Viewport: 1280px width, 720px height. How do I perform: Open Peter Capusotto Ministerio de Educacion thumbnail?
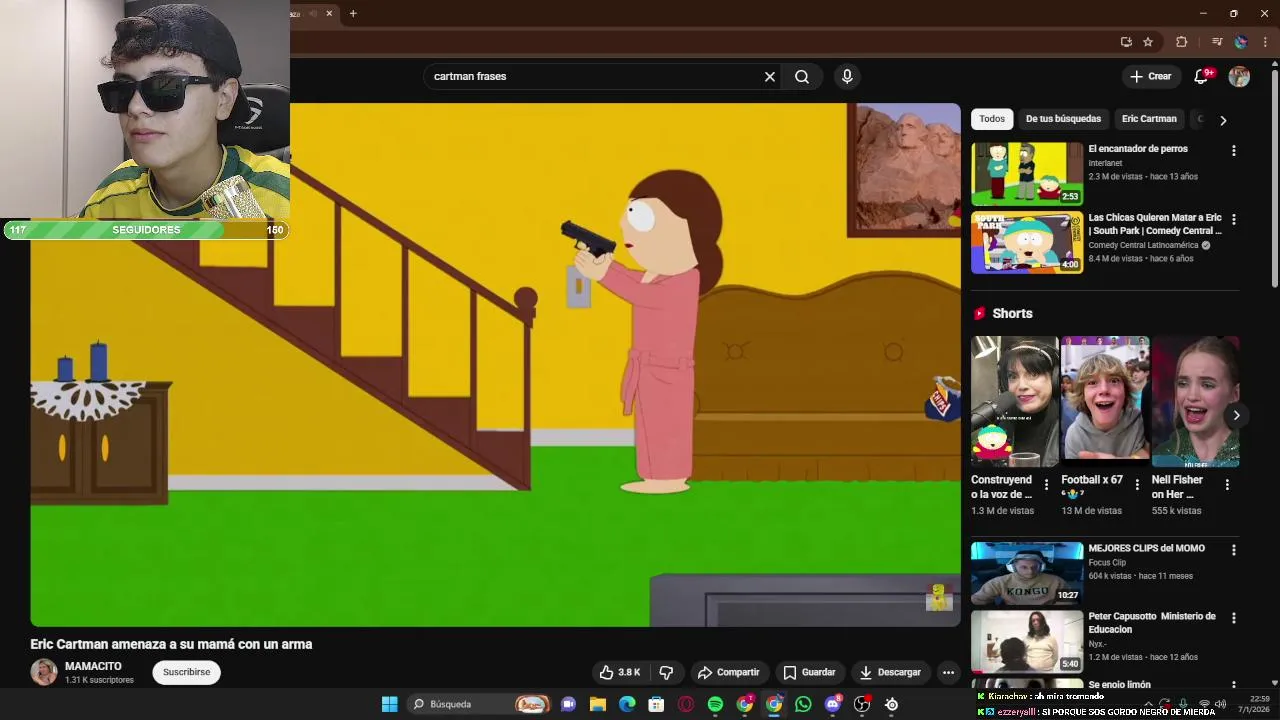pos(1027,641)
